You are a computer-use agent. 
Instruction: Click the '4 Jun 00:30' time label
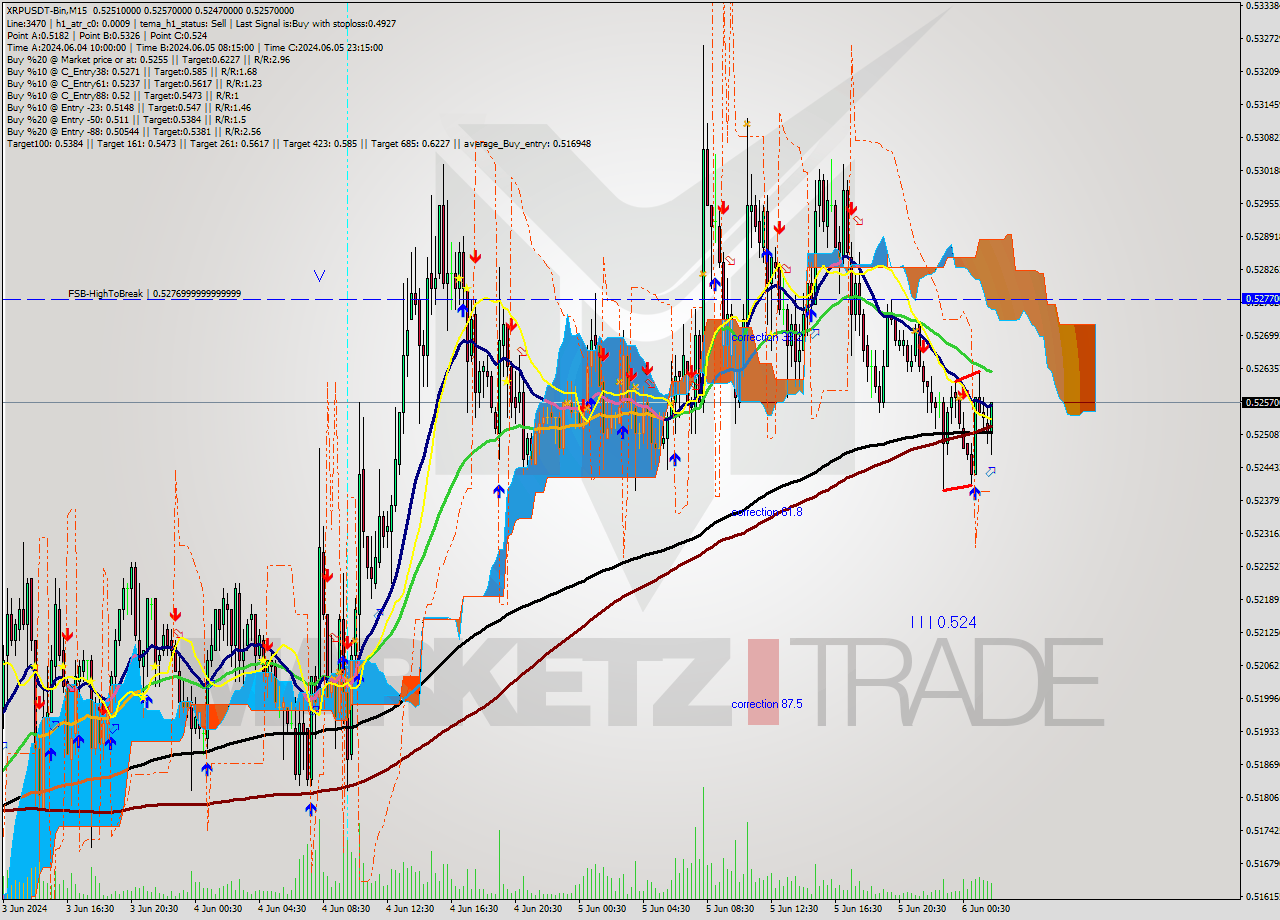pos(217,909)
